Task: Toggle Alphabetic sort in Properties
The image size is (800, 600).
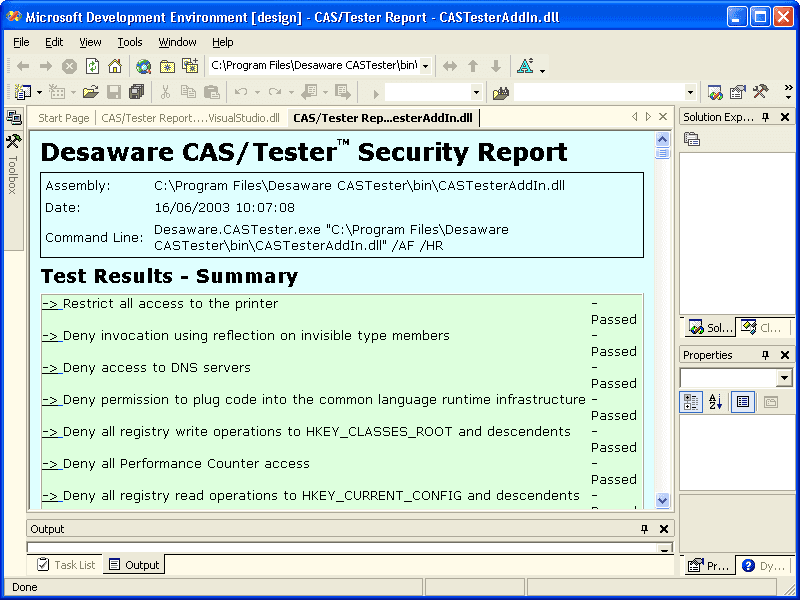Action: click(715, 402)
